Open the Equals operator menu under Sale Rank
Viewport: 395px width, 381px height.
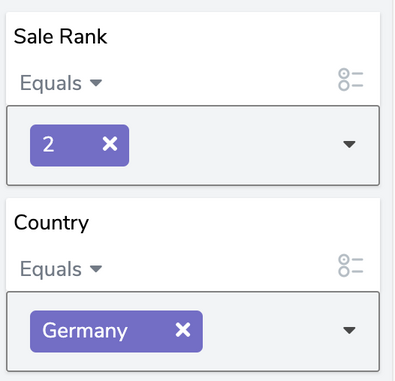click(x=61, y=83)
